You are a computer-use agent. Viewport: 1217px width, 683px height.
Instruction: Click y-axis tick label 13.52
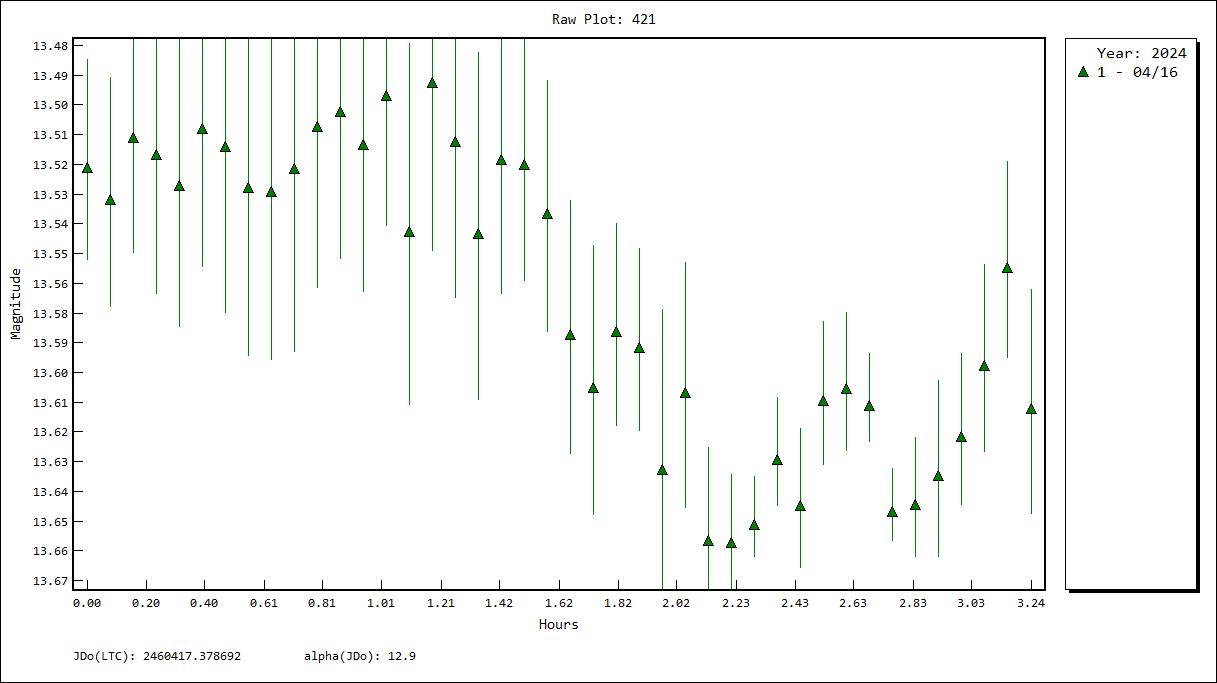(x=50, y=165)
